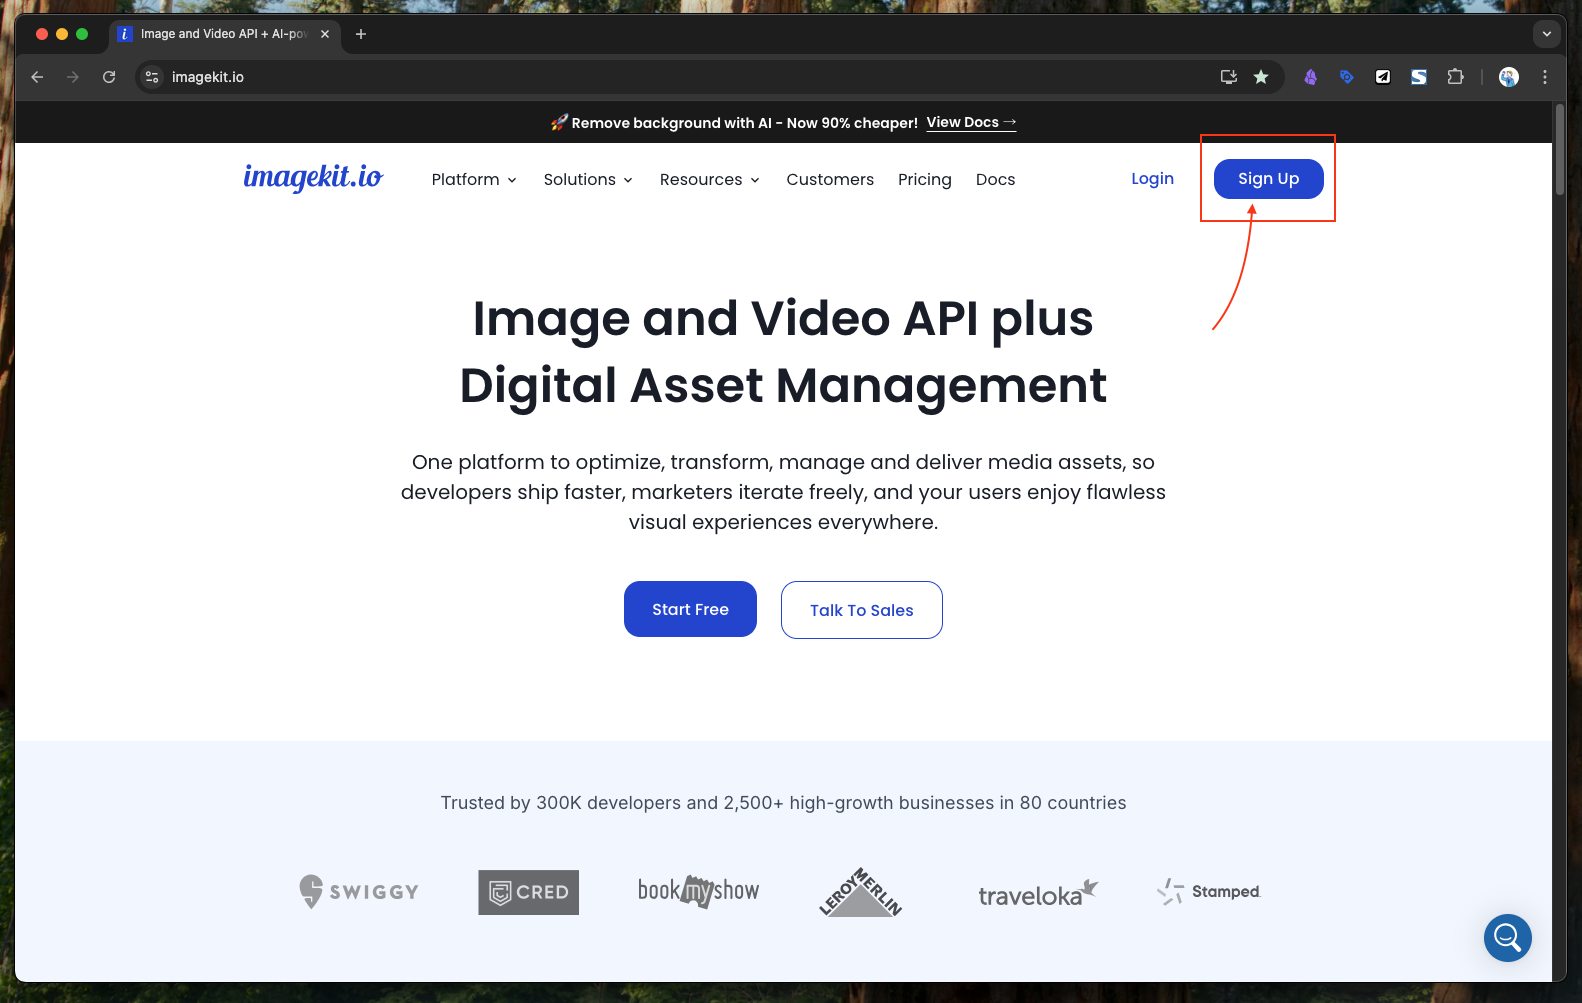Click the Talk To Sales button
Image resolution: width=1582 pixels, height=1003 pixels.
861,610
